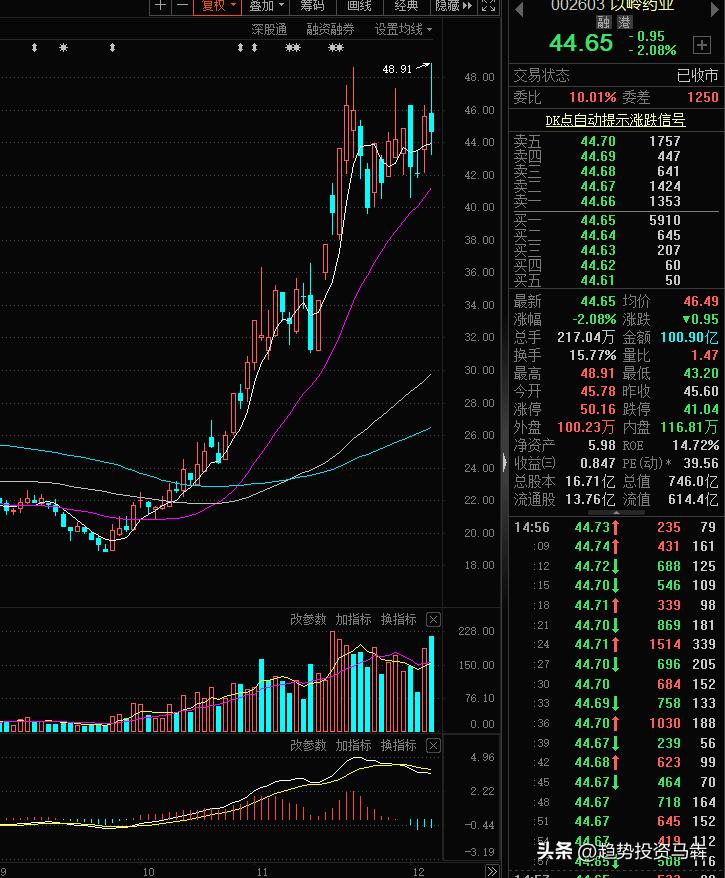Click the side panel collapse handle
Viewport: 725px width, 878px height.
tap(505, 462)
